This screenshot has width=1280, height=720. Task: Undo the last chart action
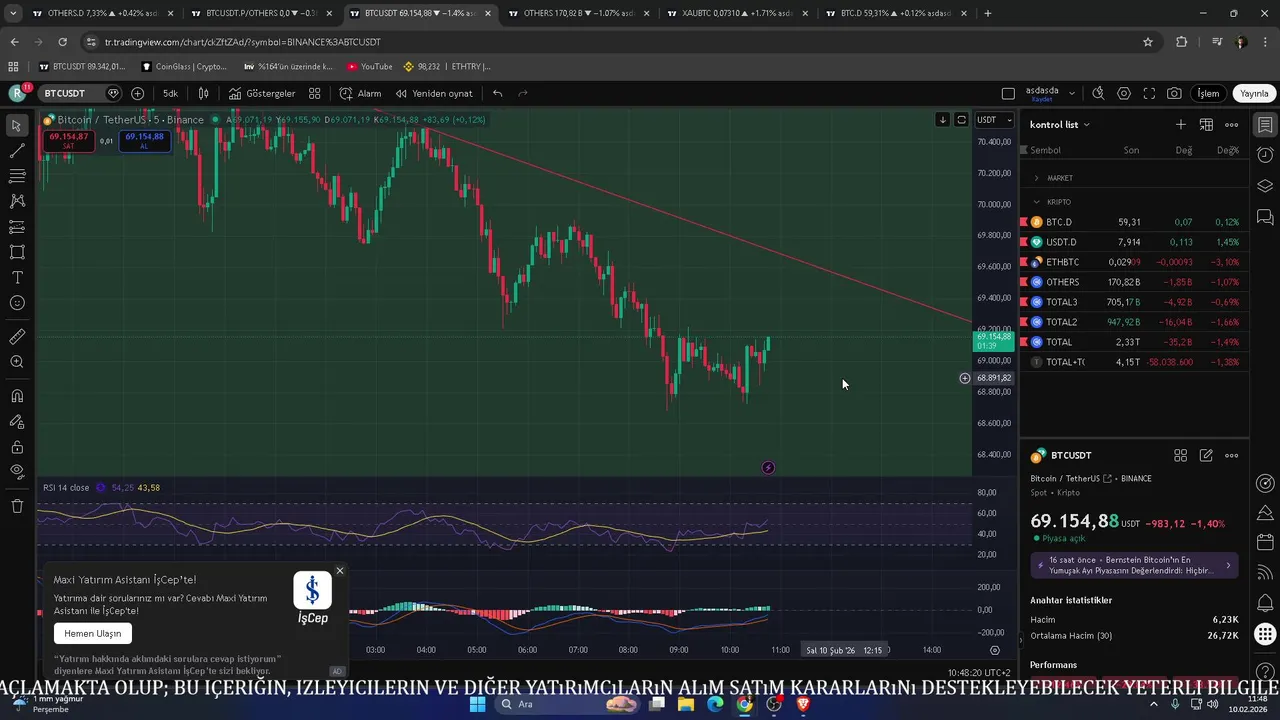pos(497,93)
